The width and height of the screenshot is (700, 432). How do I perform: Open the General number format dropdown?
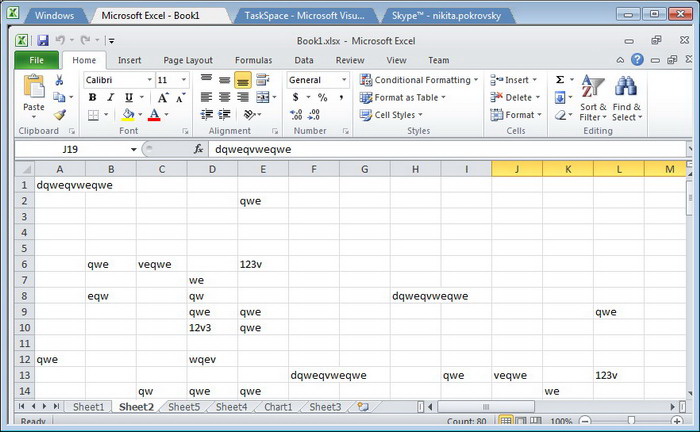click(x=344, y=80)
